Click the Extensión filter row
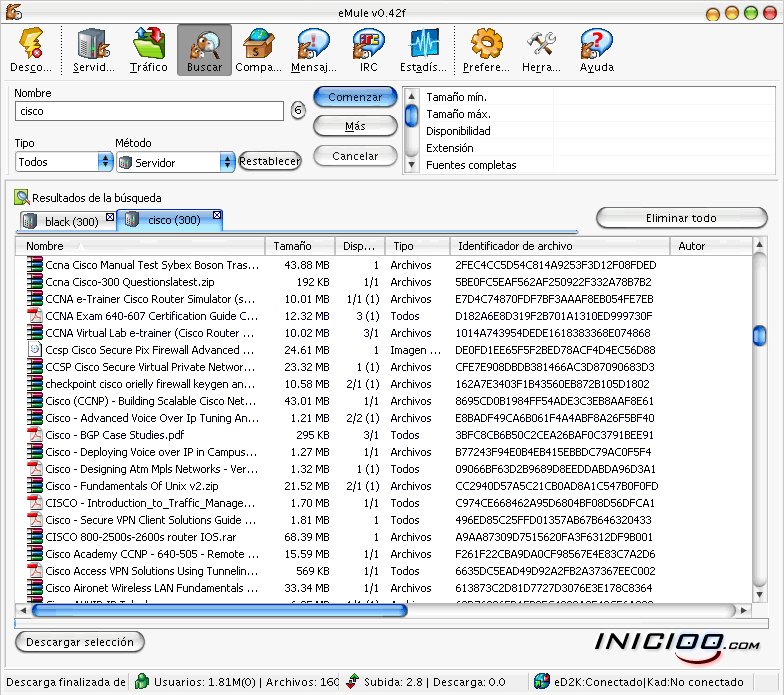Screen dimensions: 784x695 click(598, 148)
